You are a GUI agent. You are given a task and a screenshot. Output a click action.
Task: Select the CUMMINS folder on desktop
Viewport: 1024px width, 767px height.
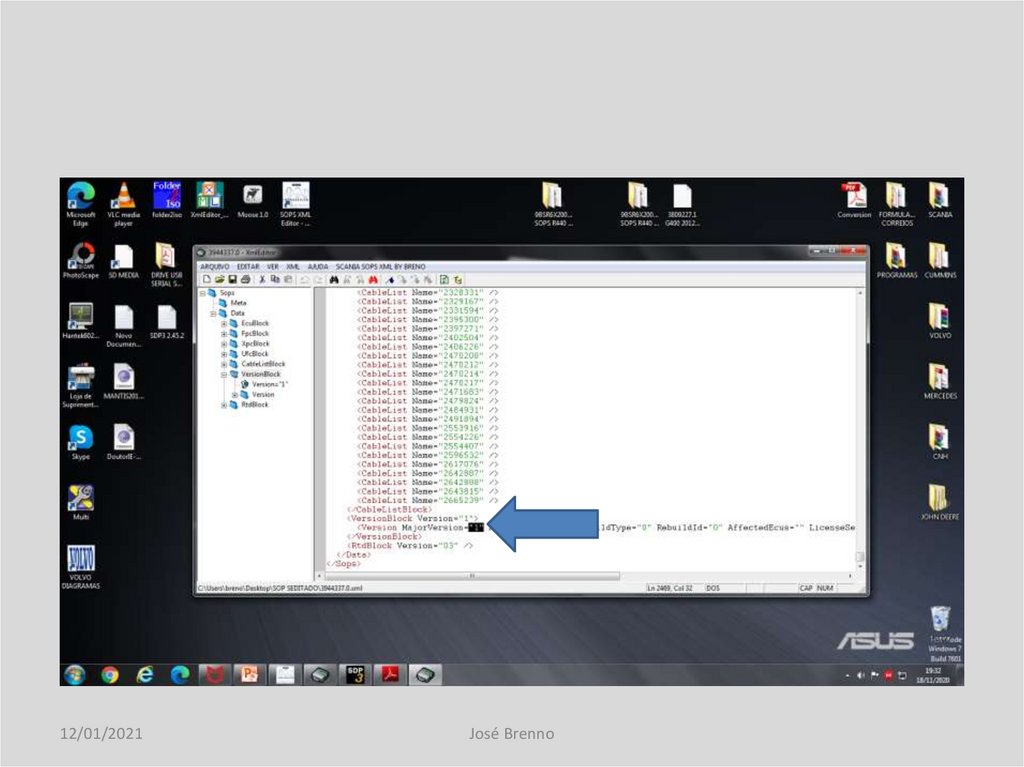tap(940, 260)
